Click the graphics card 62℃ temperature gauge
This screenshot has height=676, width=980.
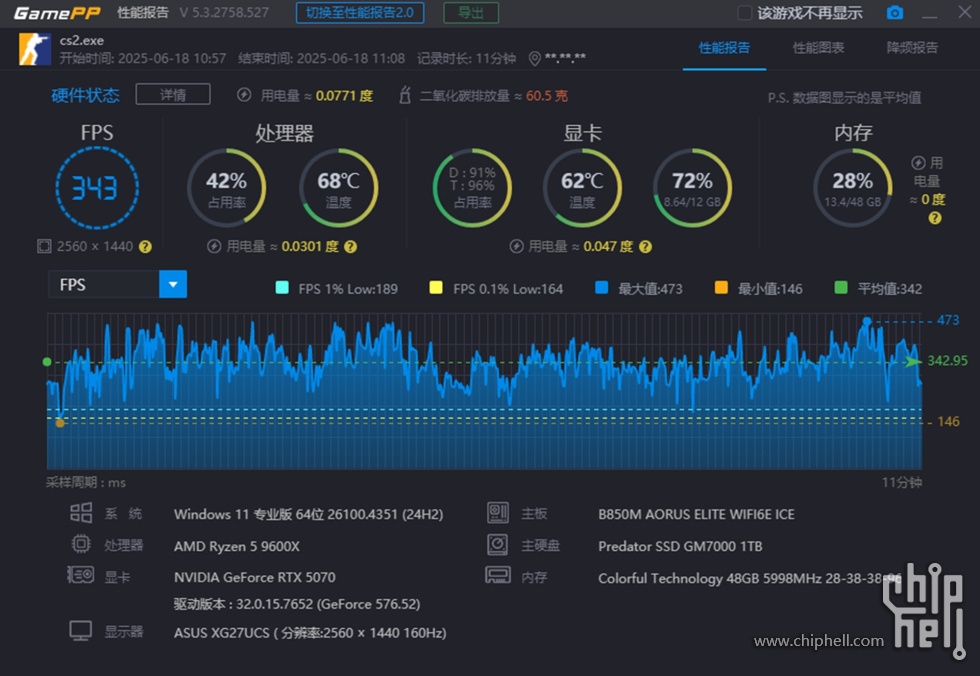pos(582,188)
